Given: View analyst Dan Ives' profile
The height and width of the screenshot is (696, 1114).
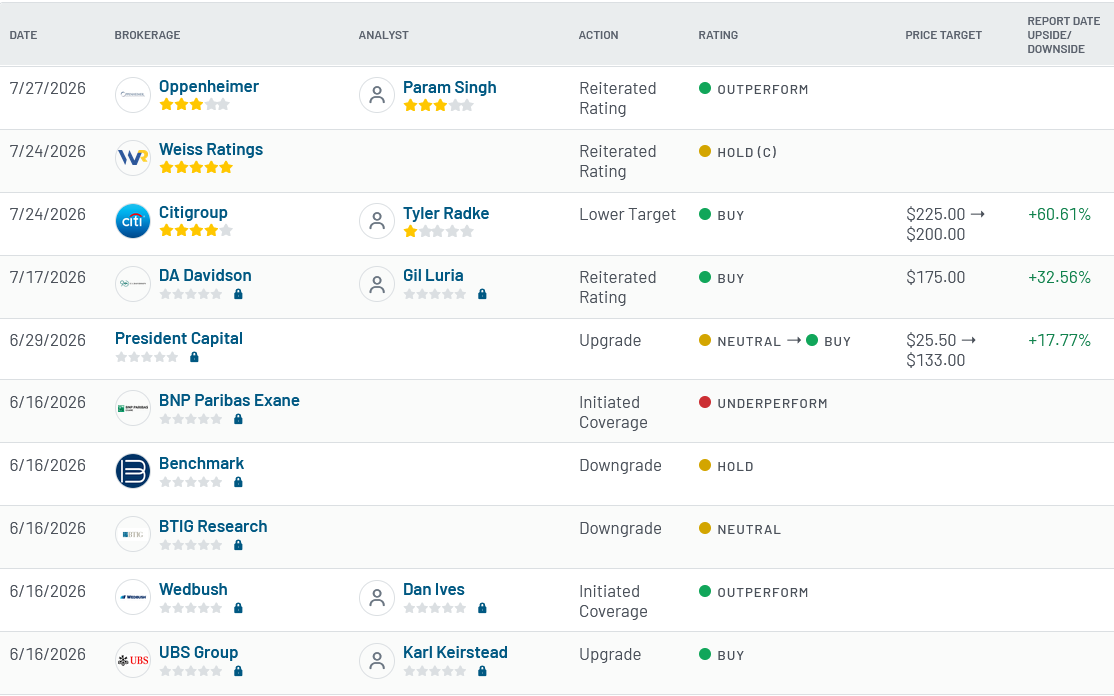Looking at the screenshot, I should point(434,589).
